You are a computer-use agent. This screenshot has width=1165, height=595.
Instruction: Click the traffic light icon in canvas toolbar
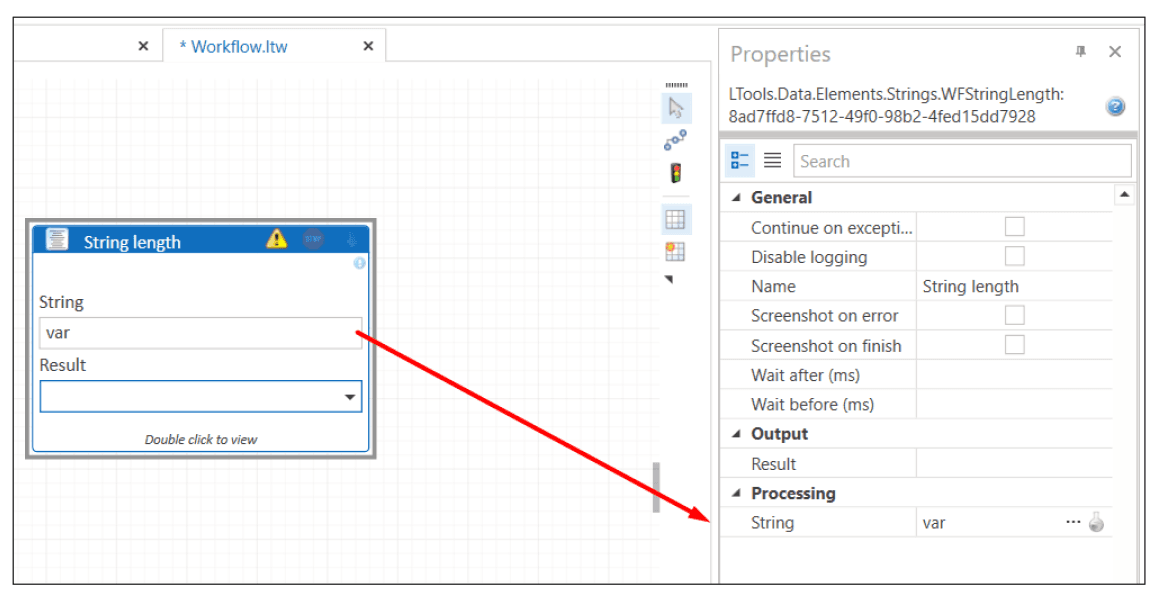[676, 173]
